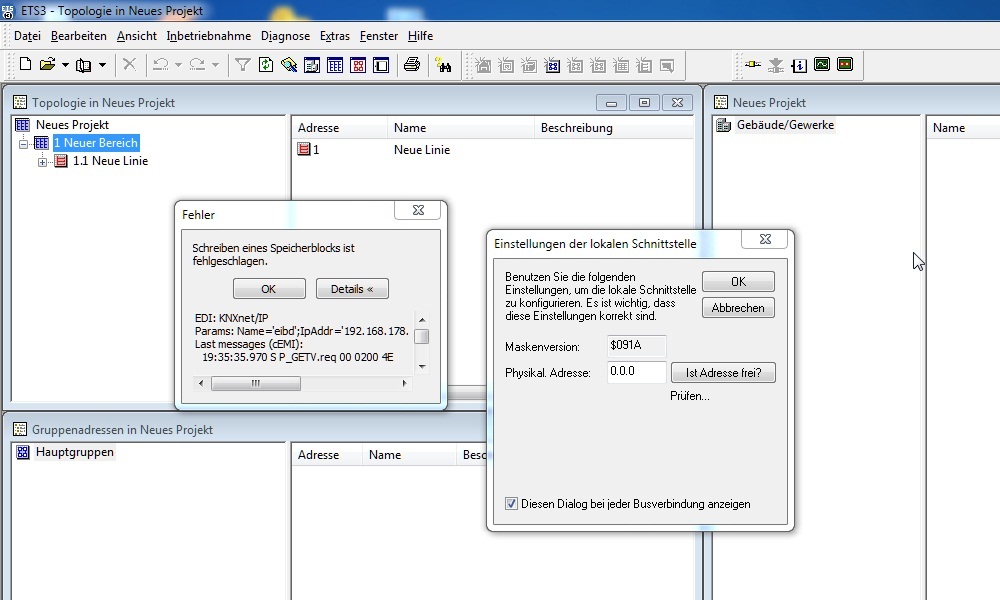
Task: Open the Diagnose menu
Action: [285, 35]
